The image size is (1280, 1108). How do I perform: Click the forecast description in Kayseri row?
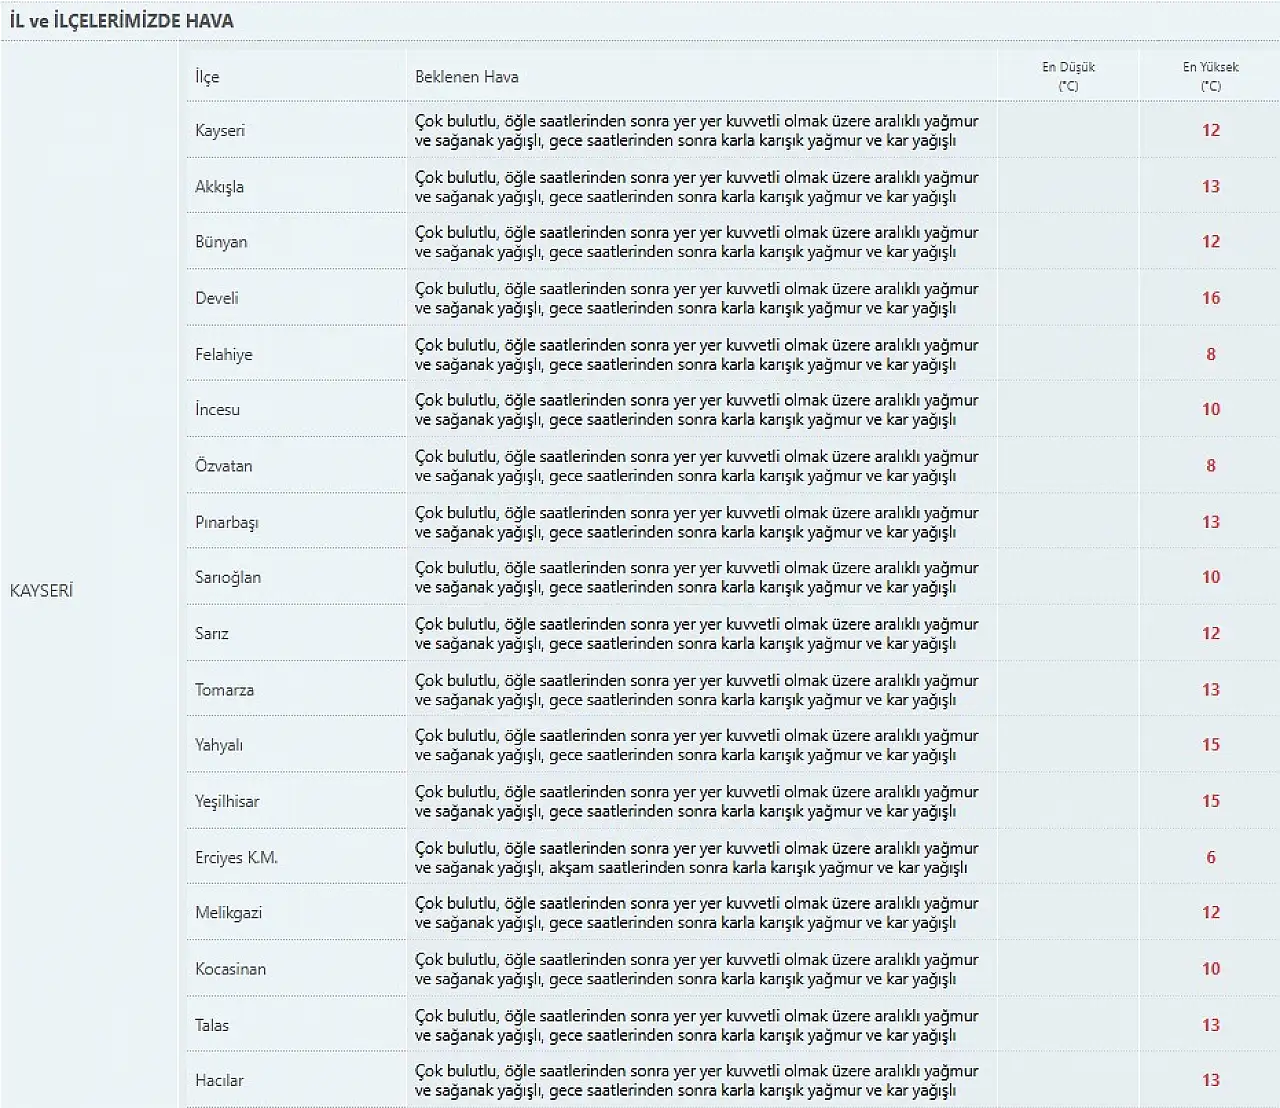point(697,131)
